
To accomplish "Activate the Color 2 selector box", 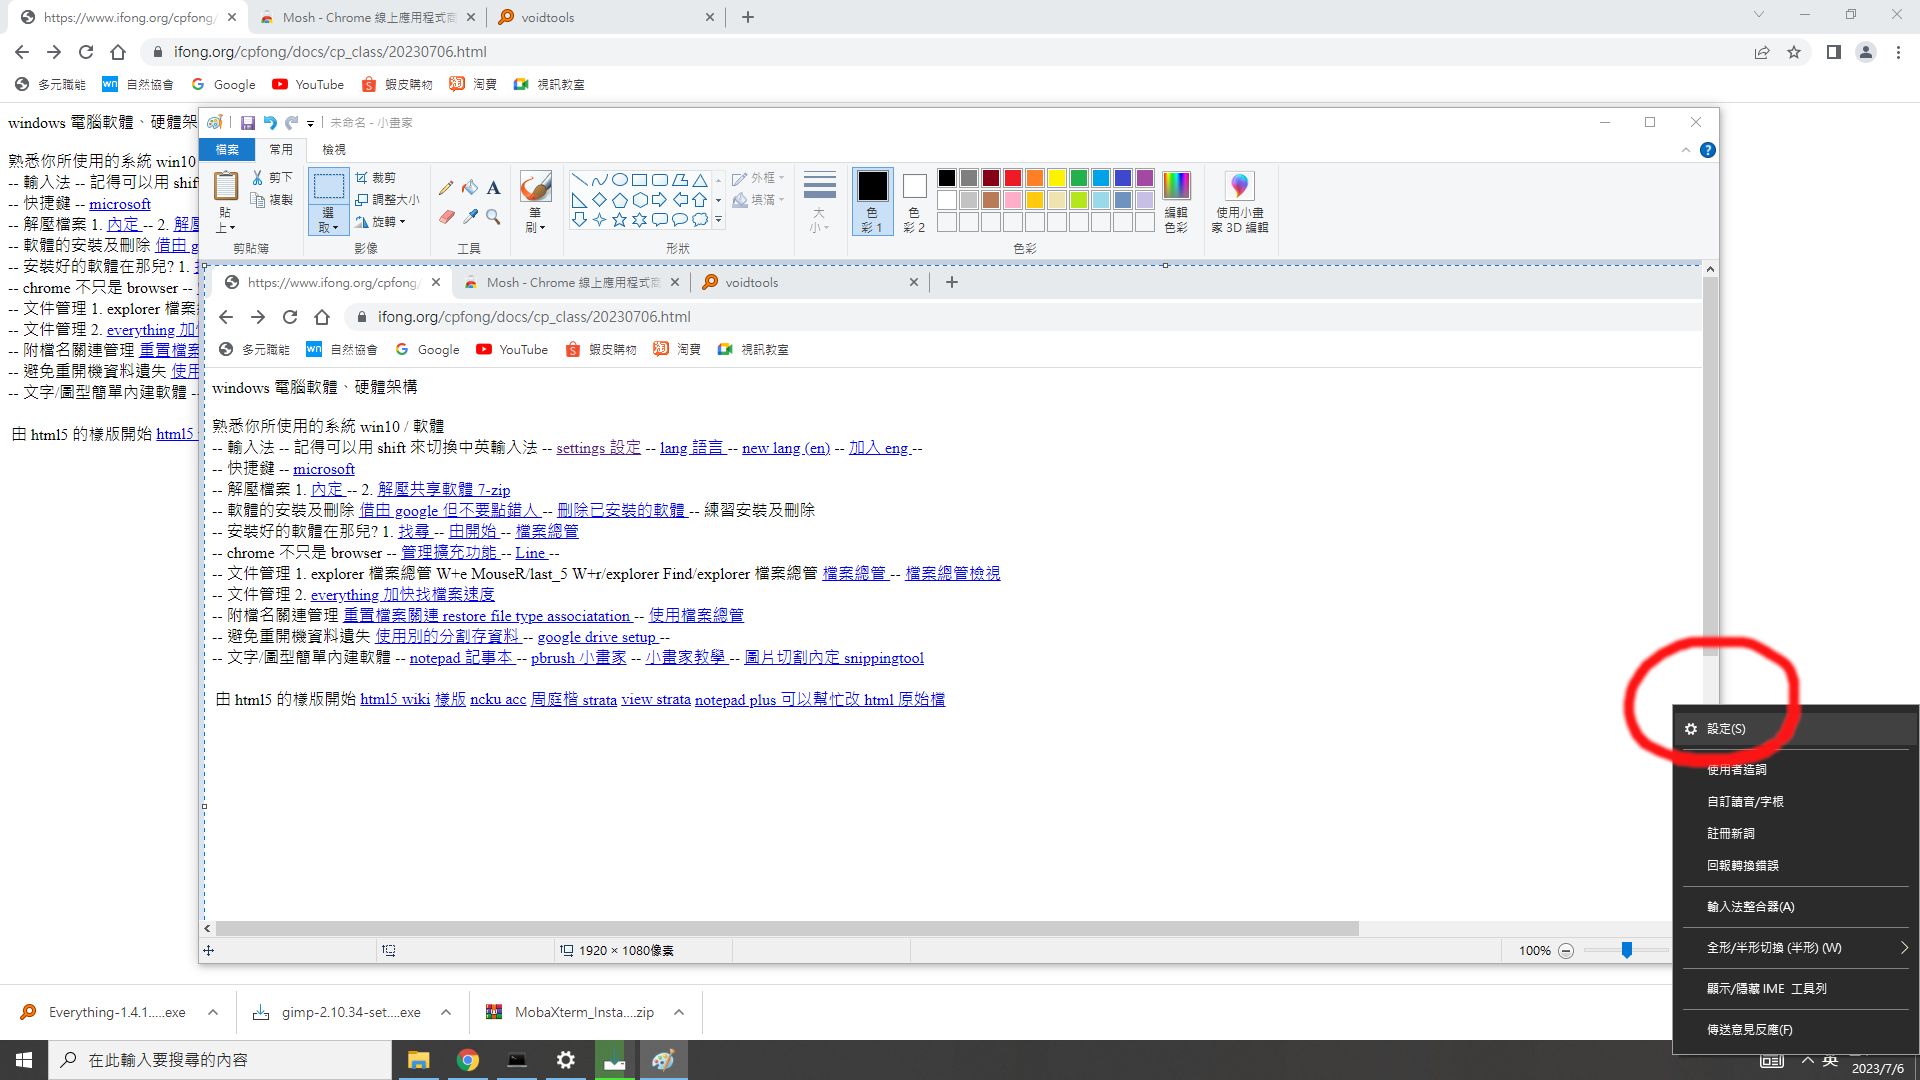I will coord(914,201).
